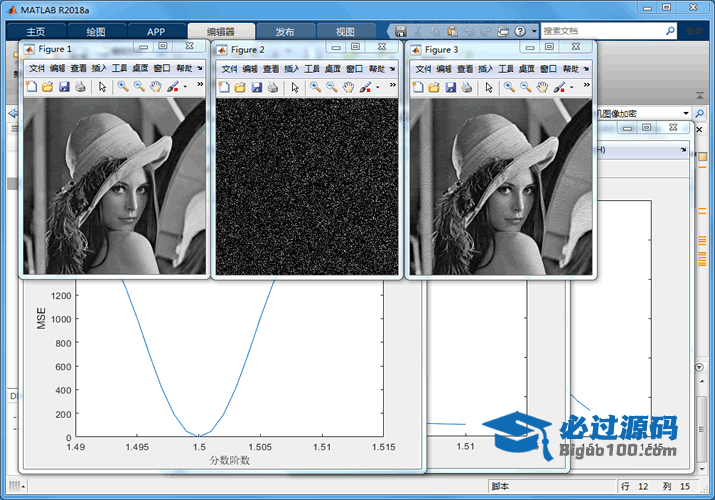Viewport: 715px width, 500px height.
Task: Activate Zoom Out tool in Figure 3
Action: [x=526, y=87]
